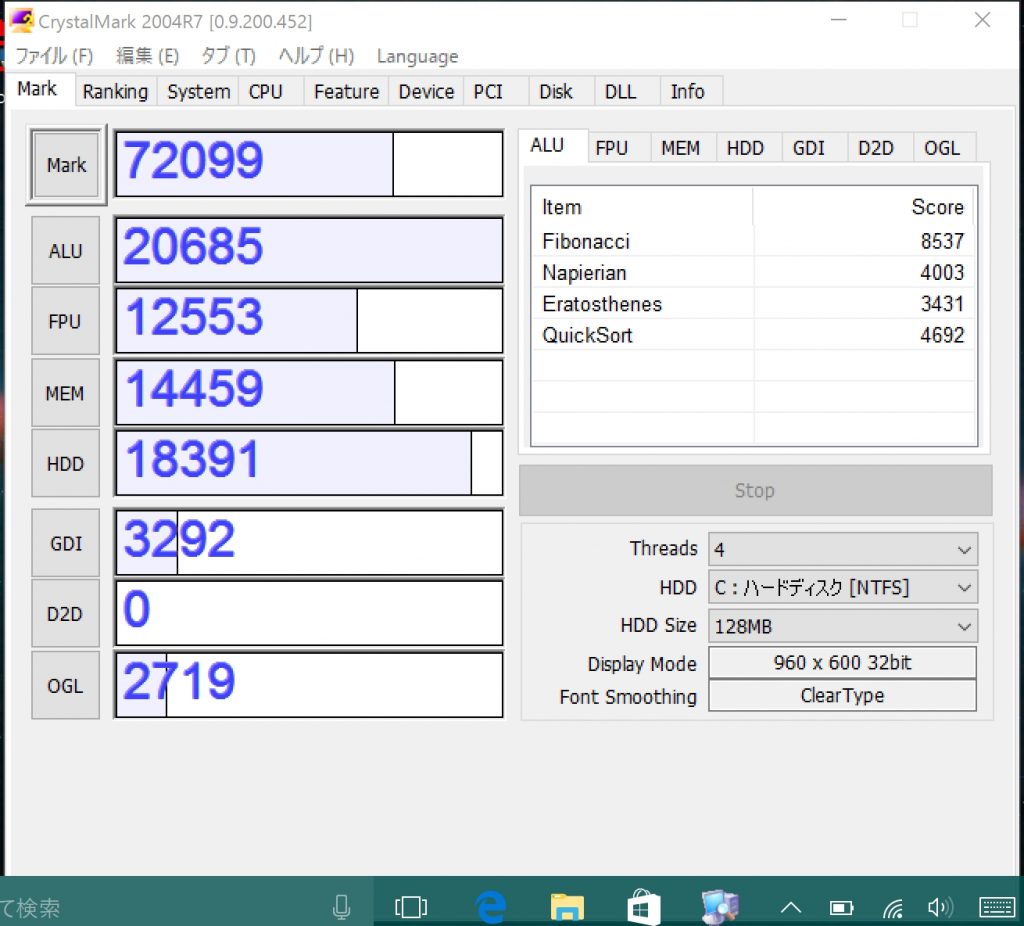This screenshot has width=1024, height=926.
Task: Click the Task View taskbar icon
Action: (x=411, y=907)
